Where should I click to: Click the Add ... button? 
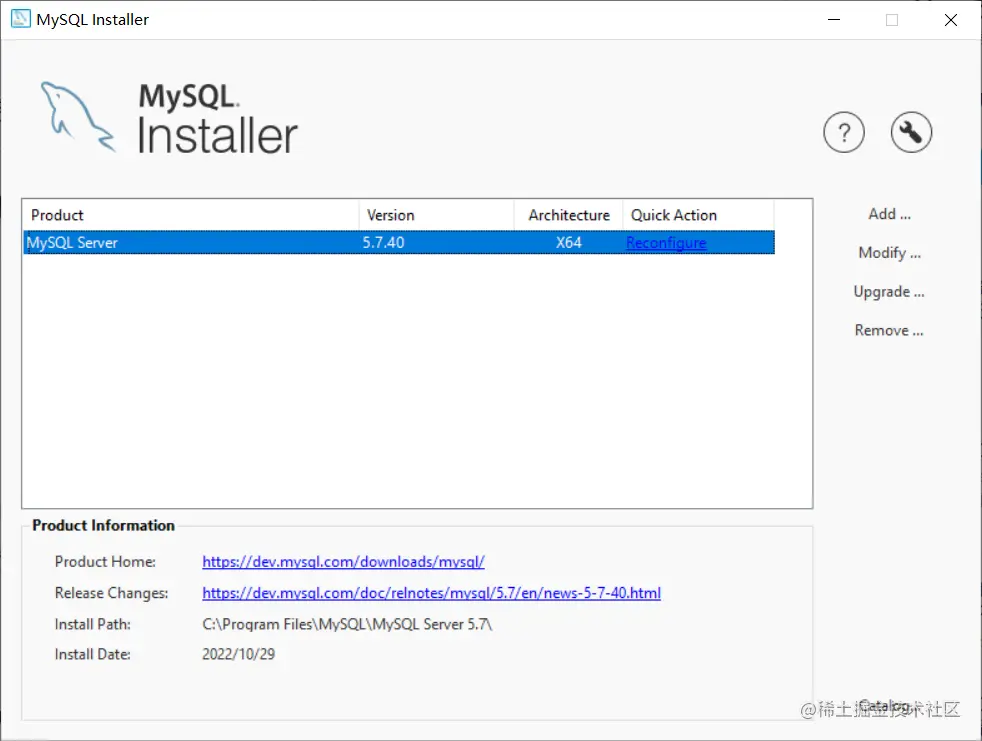click(889, 214)
